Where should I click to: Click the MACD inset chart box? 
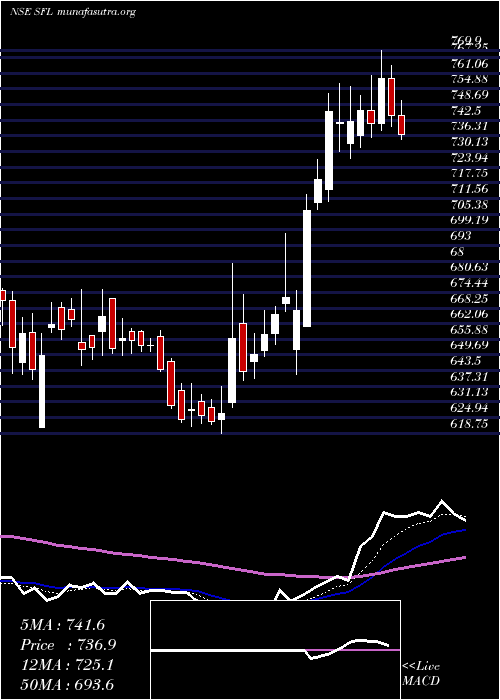275,650
